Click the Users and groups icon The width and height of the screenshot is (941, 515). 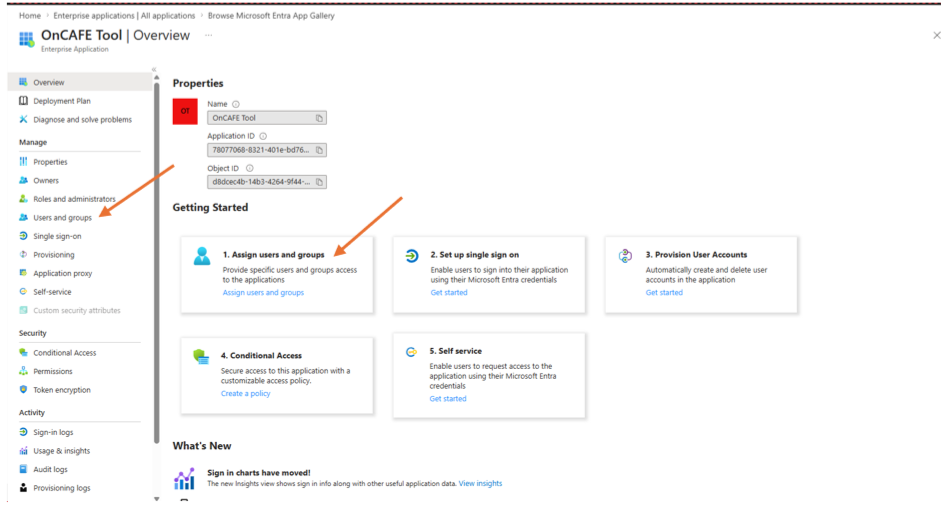tap(23, 217)
